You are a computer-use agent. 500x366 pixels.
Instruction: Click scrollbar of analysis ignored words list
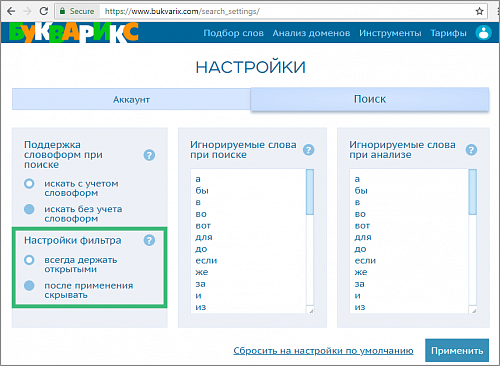(x=472, y=192)
